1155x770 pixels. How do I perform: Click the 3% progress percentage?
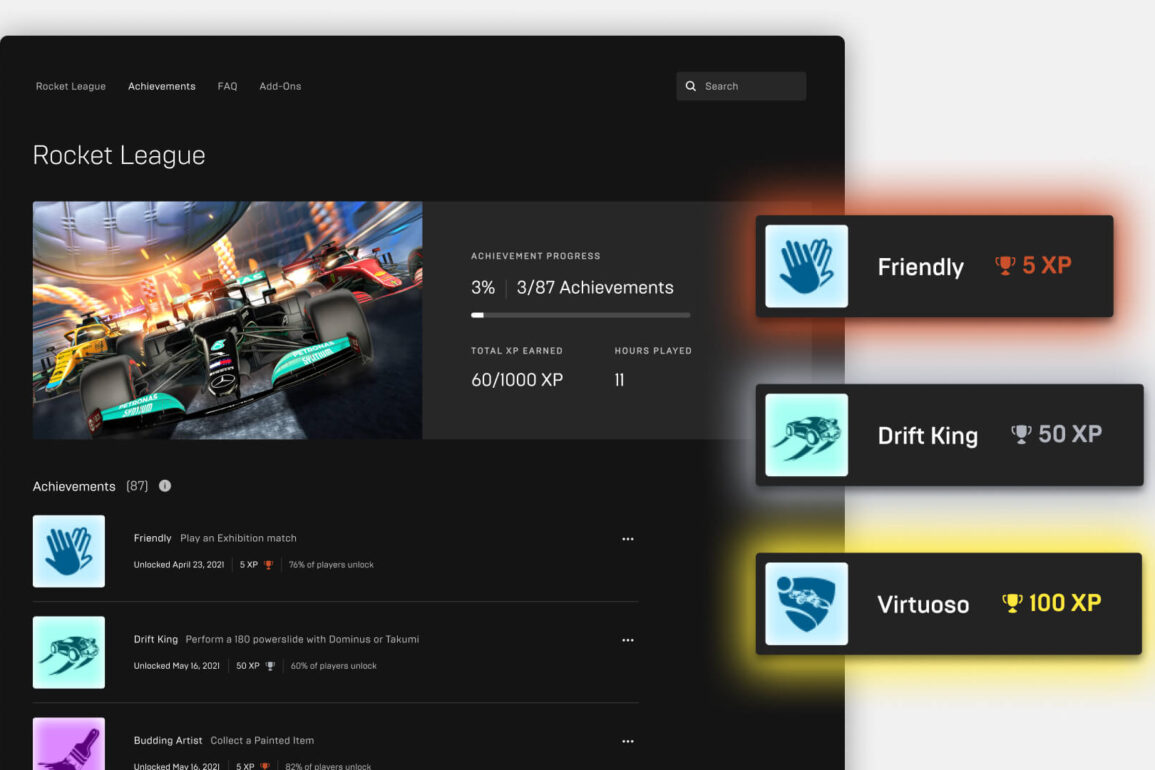pyautogui.click(x=483, y=287)
